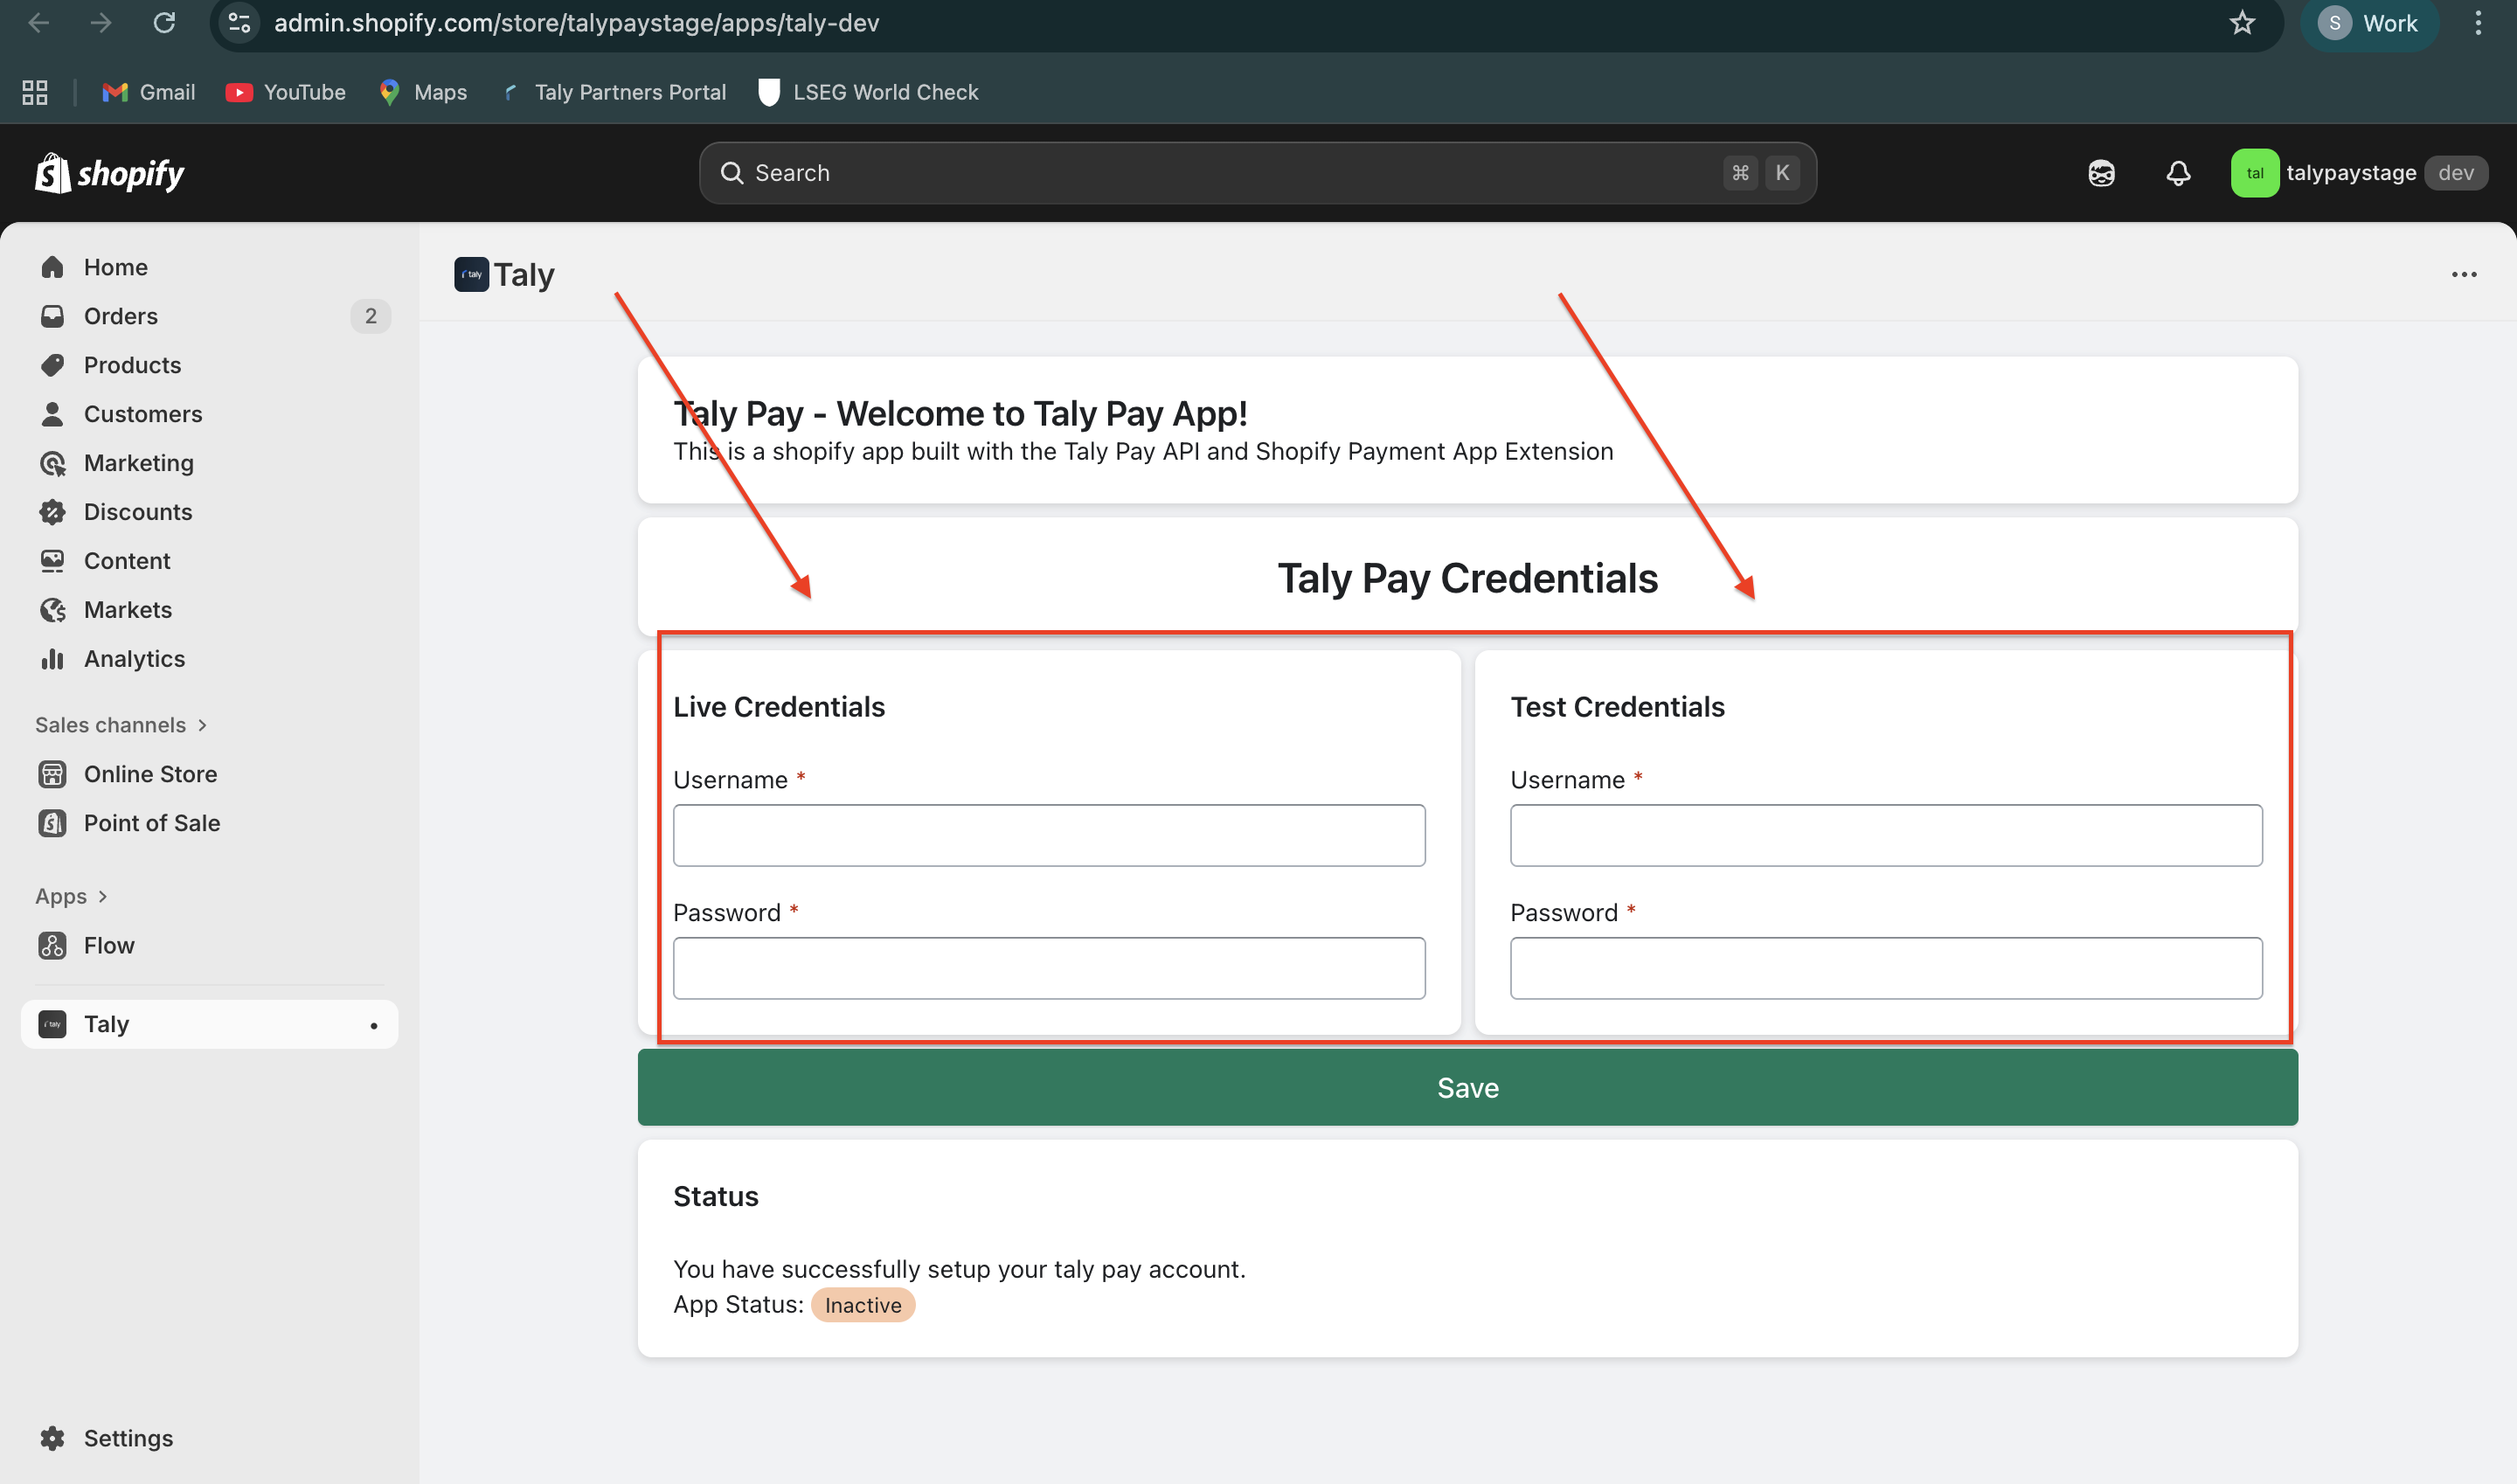Viewport: 2517px width, 1484px height.
Task: Click the Test Credentials Password field
Action: (1885, 968)
